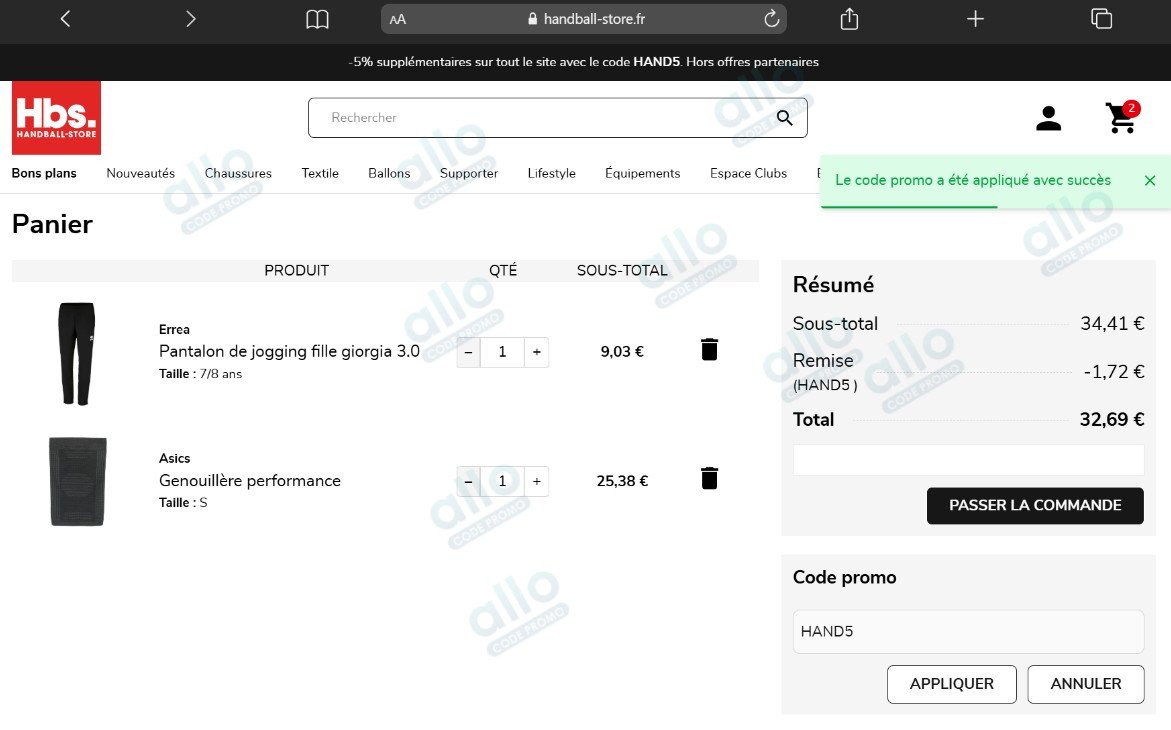Click the HAND5 promo banner at top
This screenshot has height=730, width=1171.
pos(583,62)
